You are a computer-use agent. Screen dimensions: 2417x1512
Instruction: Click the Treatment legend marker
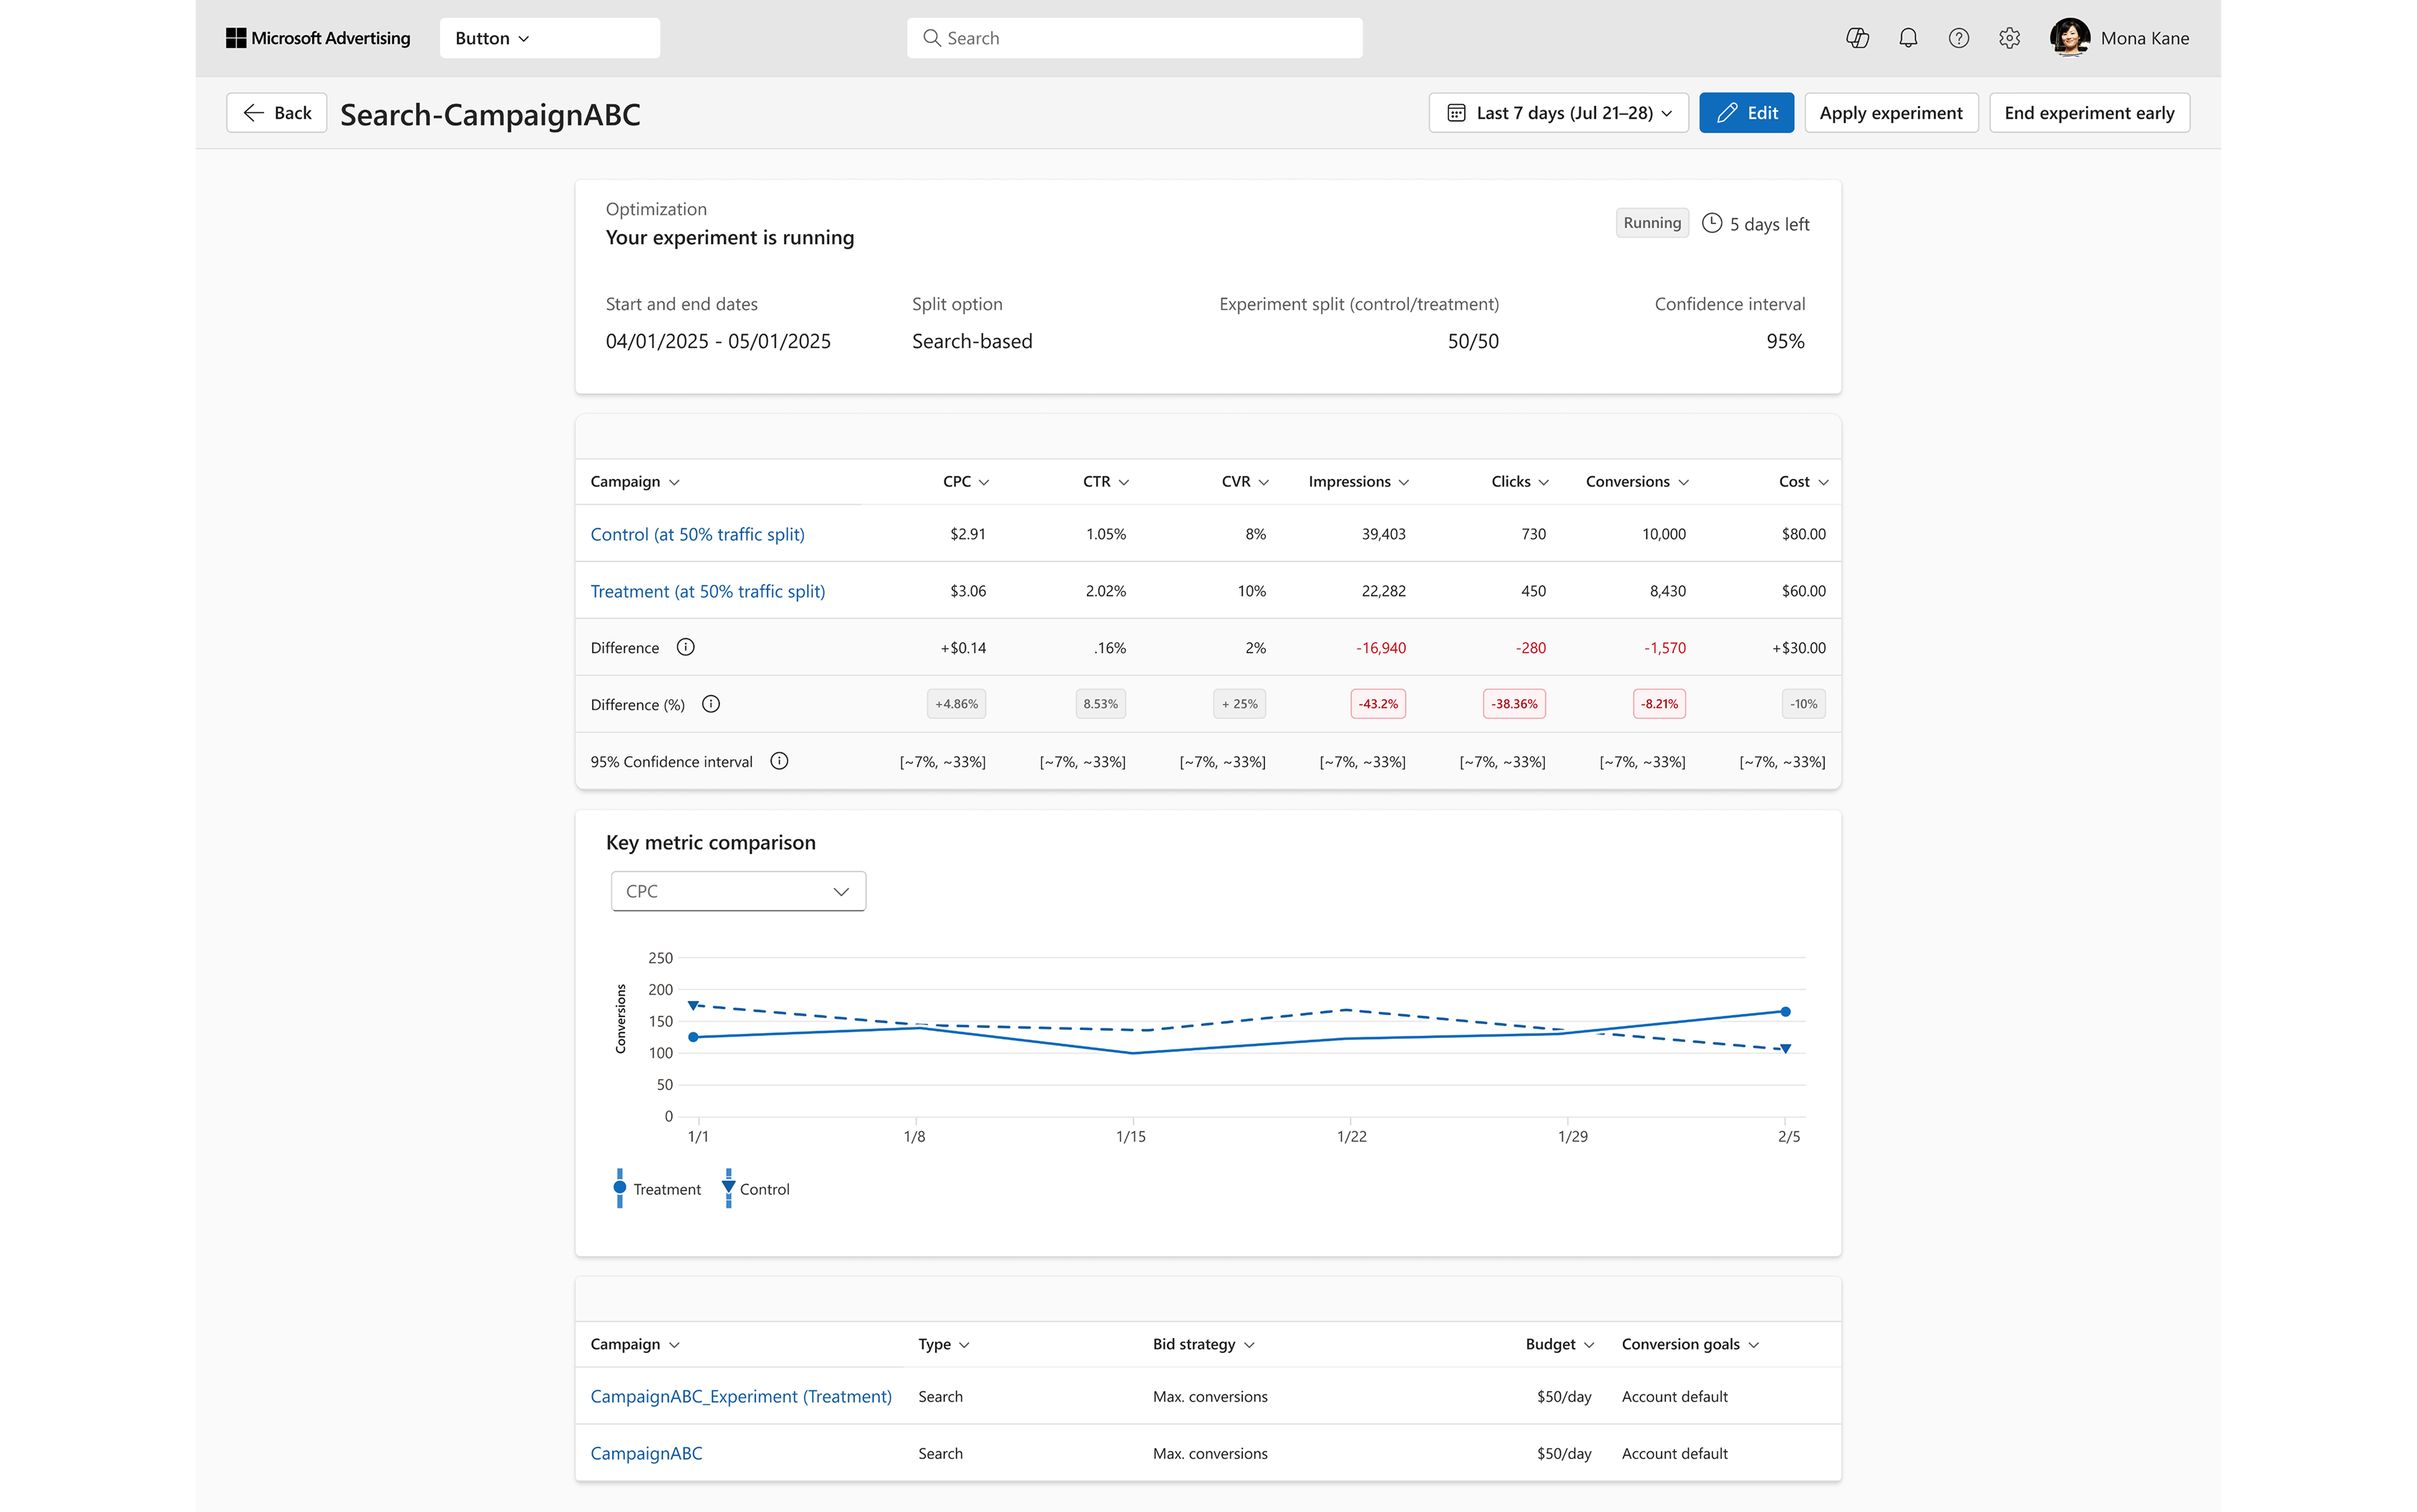(x=620, y=1188)
